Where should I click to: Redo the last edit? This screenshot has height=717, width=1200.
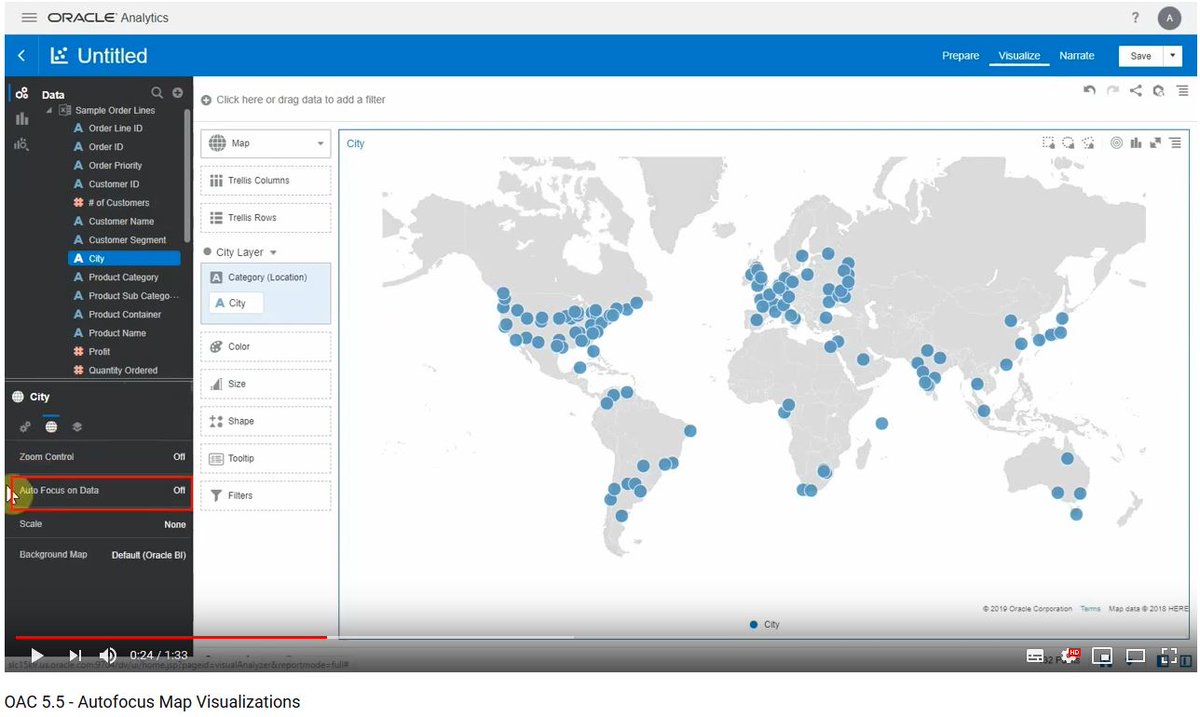coord(1113,91)
